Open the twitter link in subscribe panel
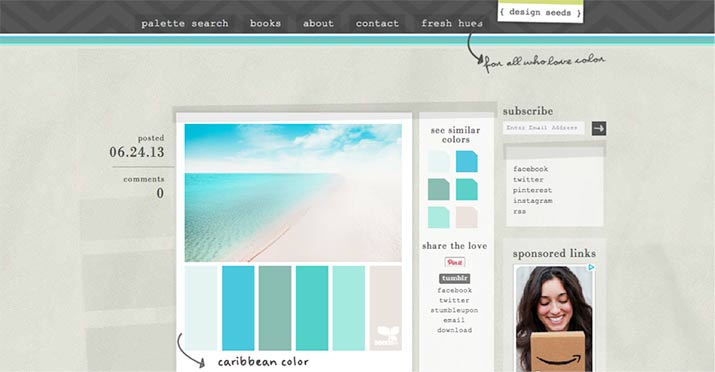This screenshot has height=372, width=715. pos(528,179)
